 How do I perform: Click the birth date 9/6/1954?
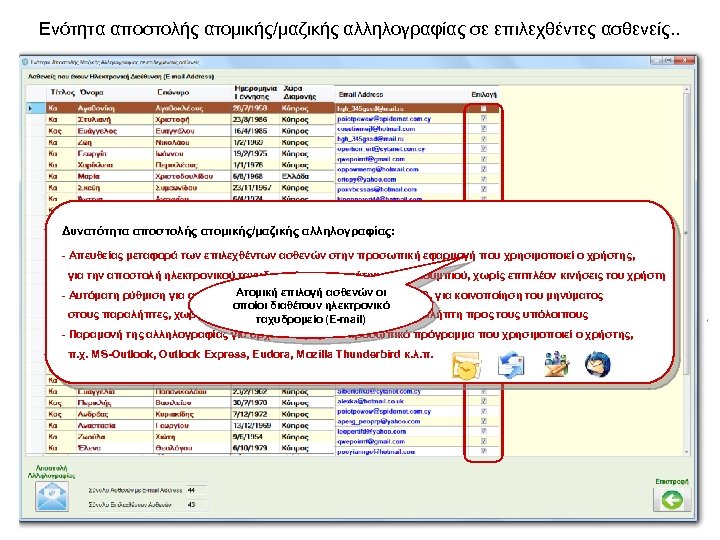click(247, 437)
